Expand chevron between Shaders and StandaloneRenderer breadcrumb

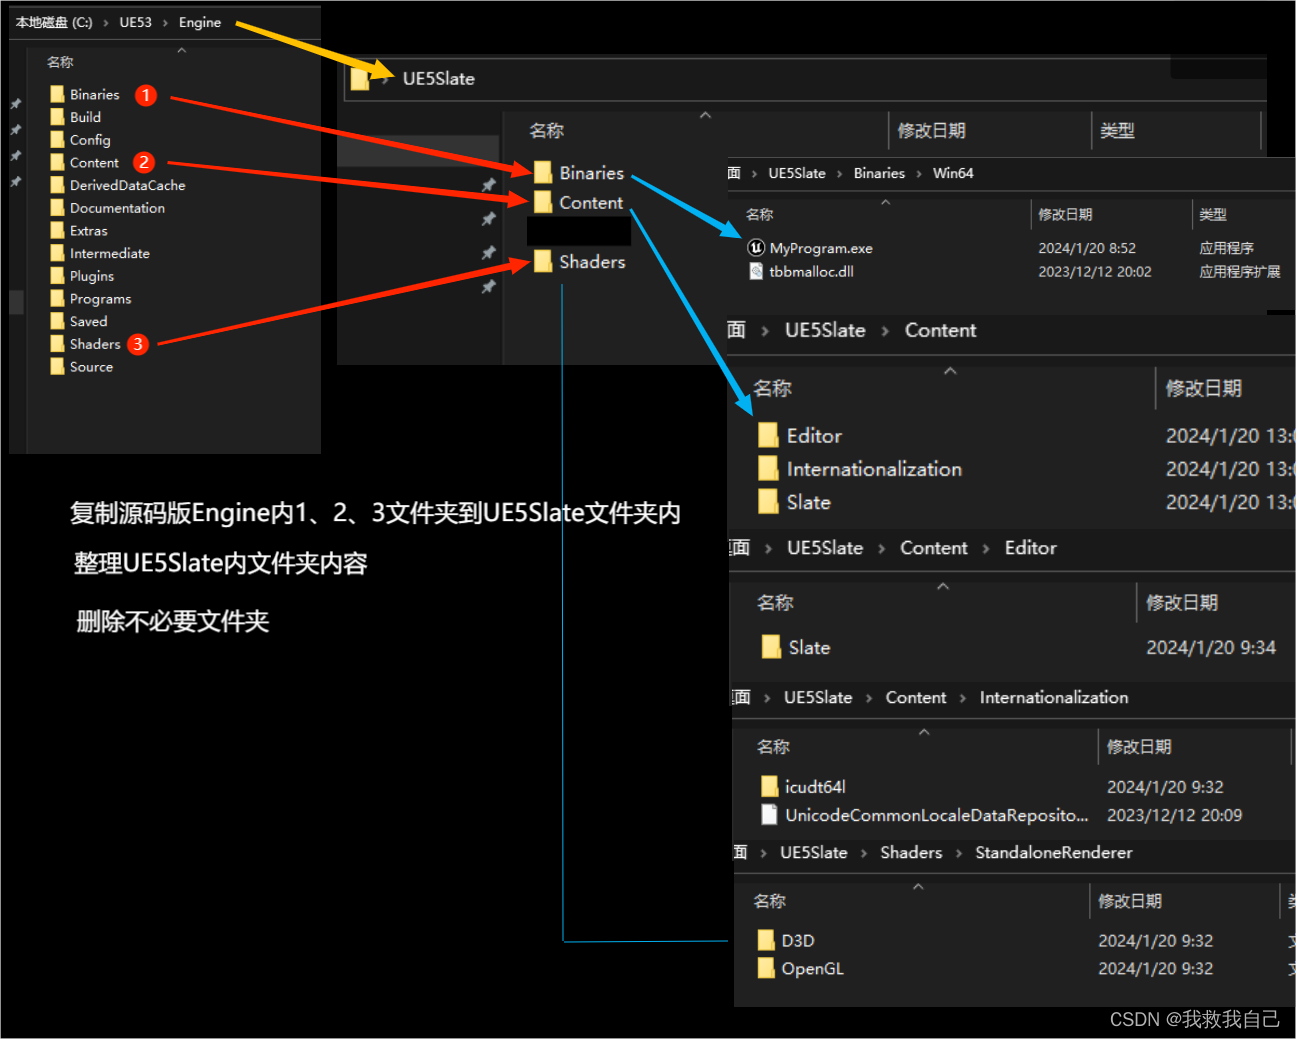coord(959,853)
